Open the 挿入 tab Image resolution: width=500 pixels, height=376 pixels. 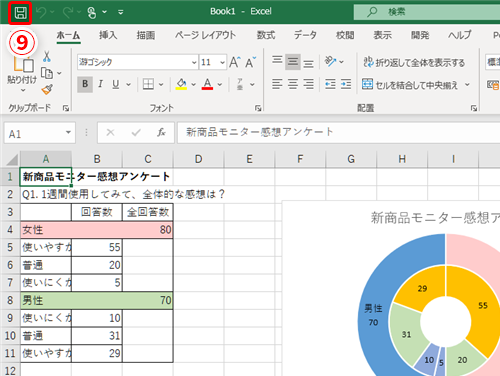click(x=108, y=35)
